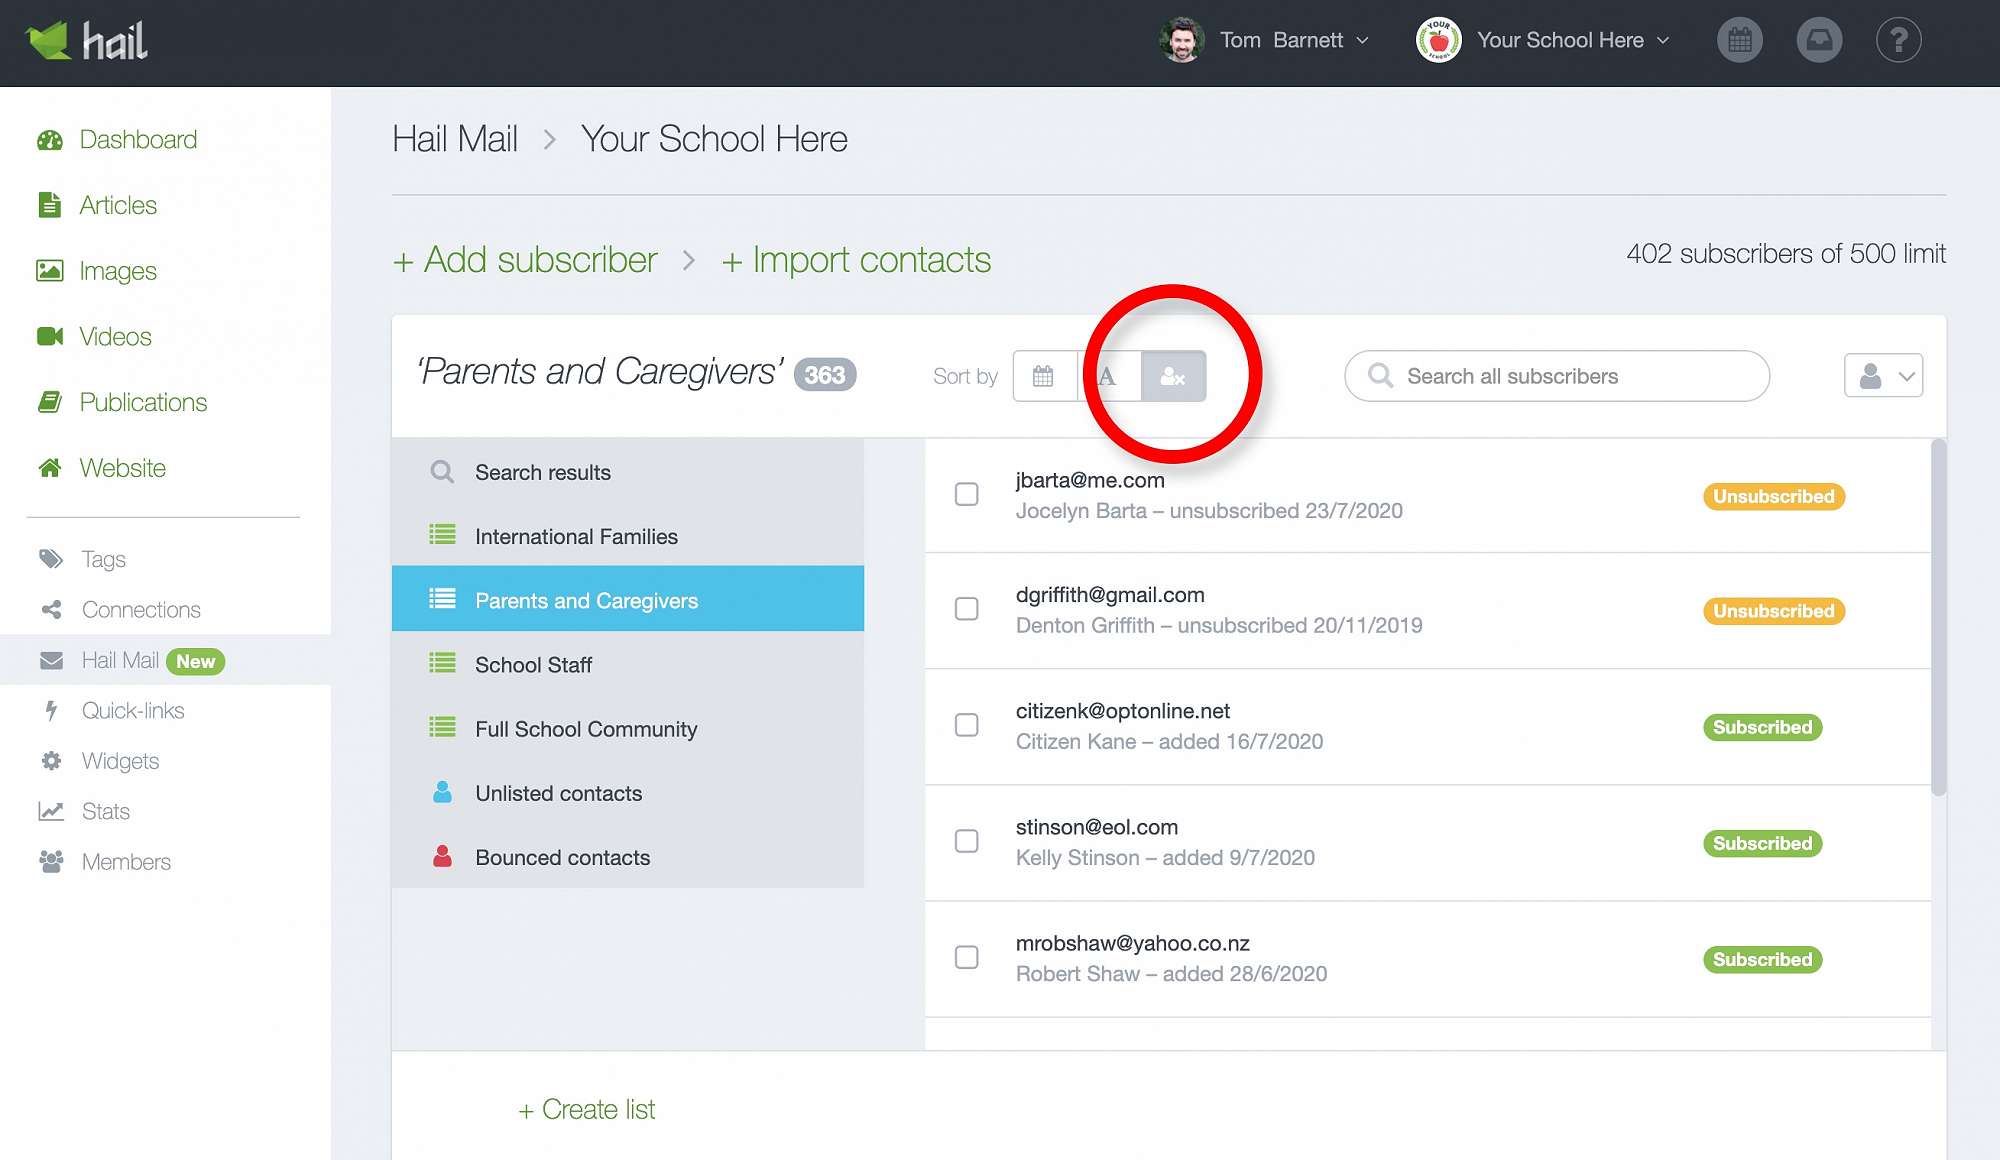The width and height of the screenshot is (2000, 1160).
Task: Open Dashboard from sidebar
Action: click(138, 140)
